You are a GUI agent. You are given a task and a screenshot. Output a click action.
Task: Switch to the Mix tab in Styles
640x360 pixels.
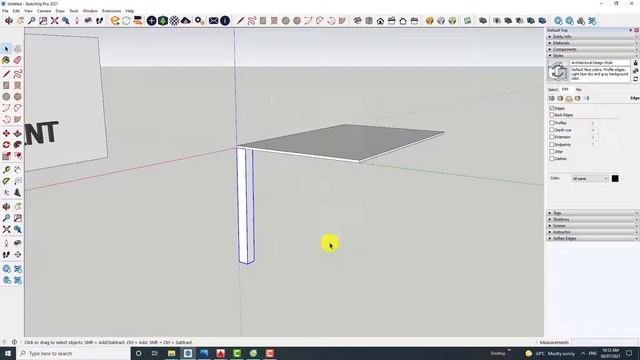[x=578, y=89]
